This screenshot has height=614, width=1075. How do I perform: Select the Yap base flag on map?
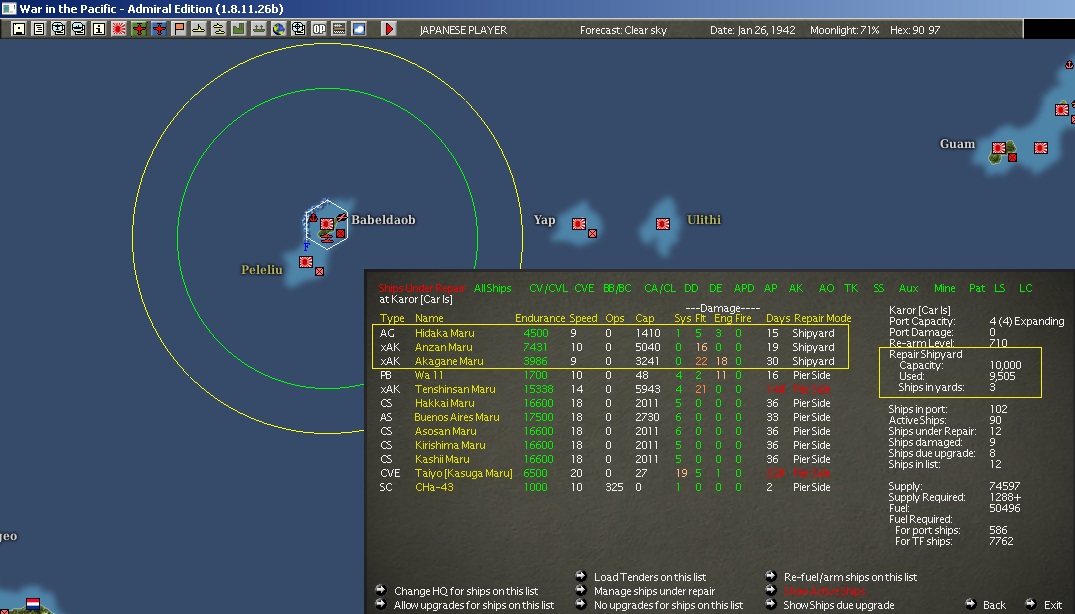pos(579,223)
